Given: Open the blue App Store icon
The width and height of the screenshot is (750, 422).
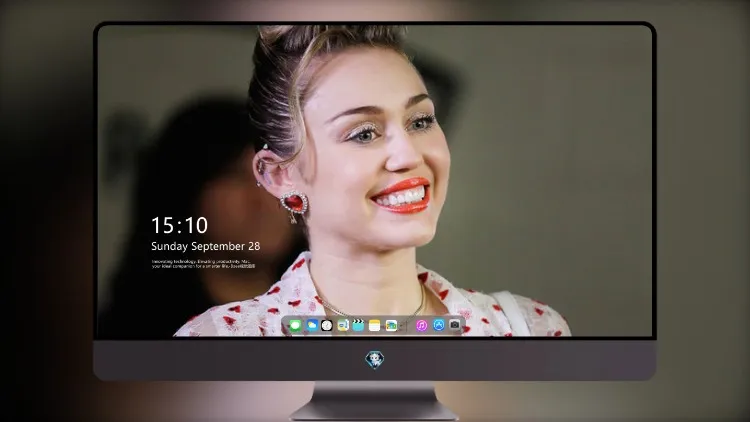Looking at the screenshot, I should point(439,325).
